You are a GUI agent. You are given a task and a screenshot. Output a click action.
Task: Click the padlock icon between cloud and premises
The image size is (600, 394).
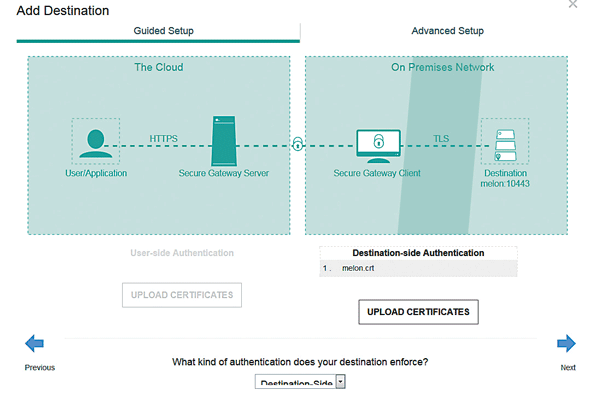coord(298,144)
